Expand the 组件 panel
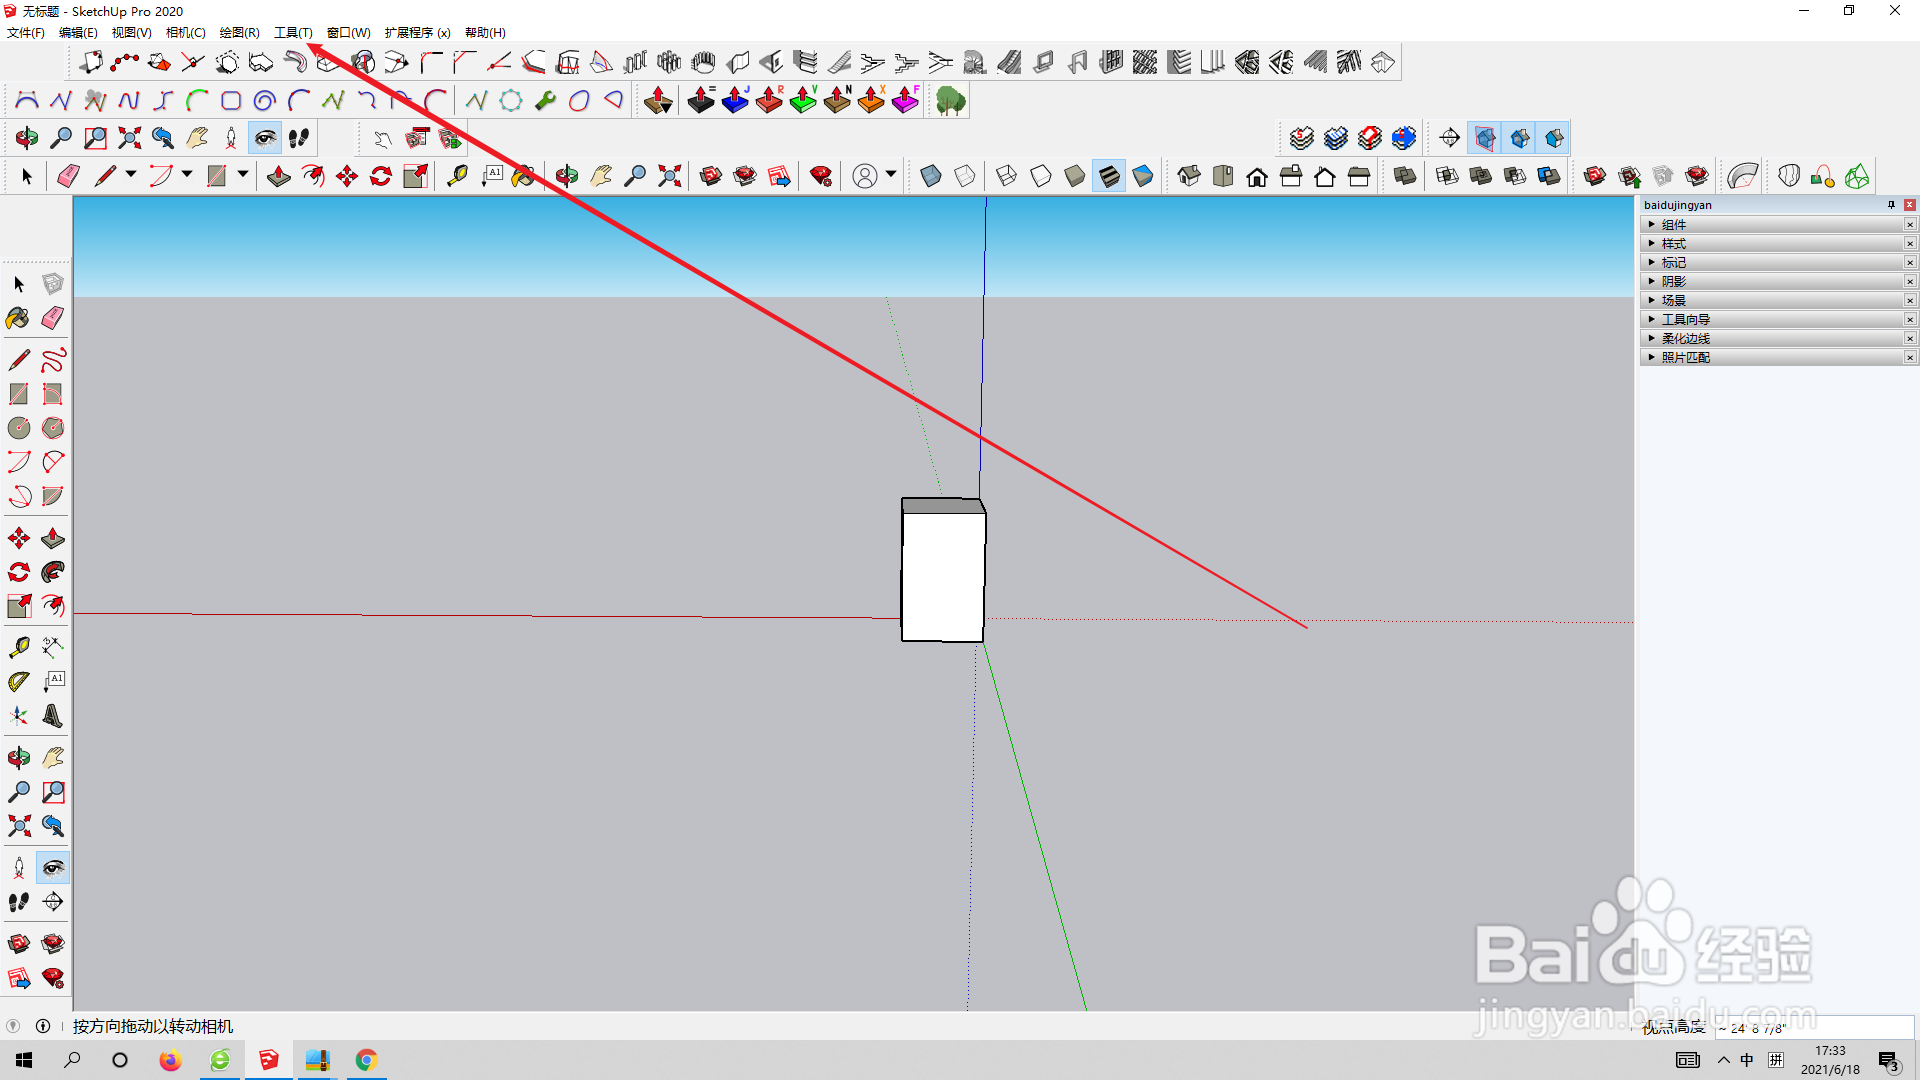Viewport: 1920px width, 1080px height. [1778, 225]
